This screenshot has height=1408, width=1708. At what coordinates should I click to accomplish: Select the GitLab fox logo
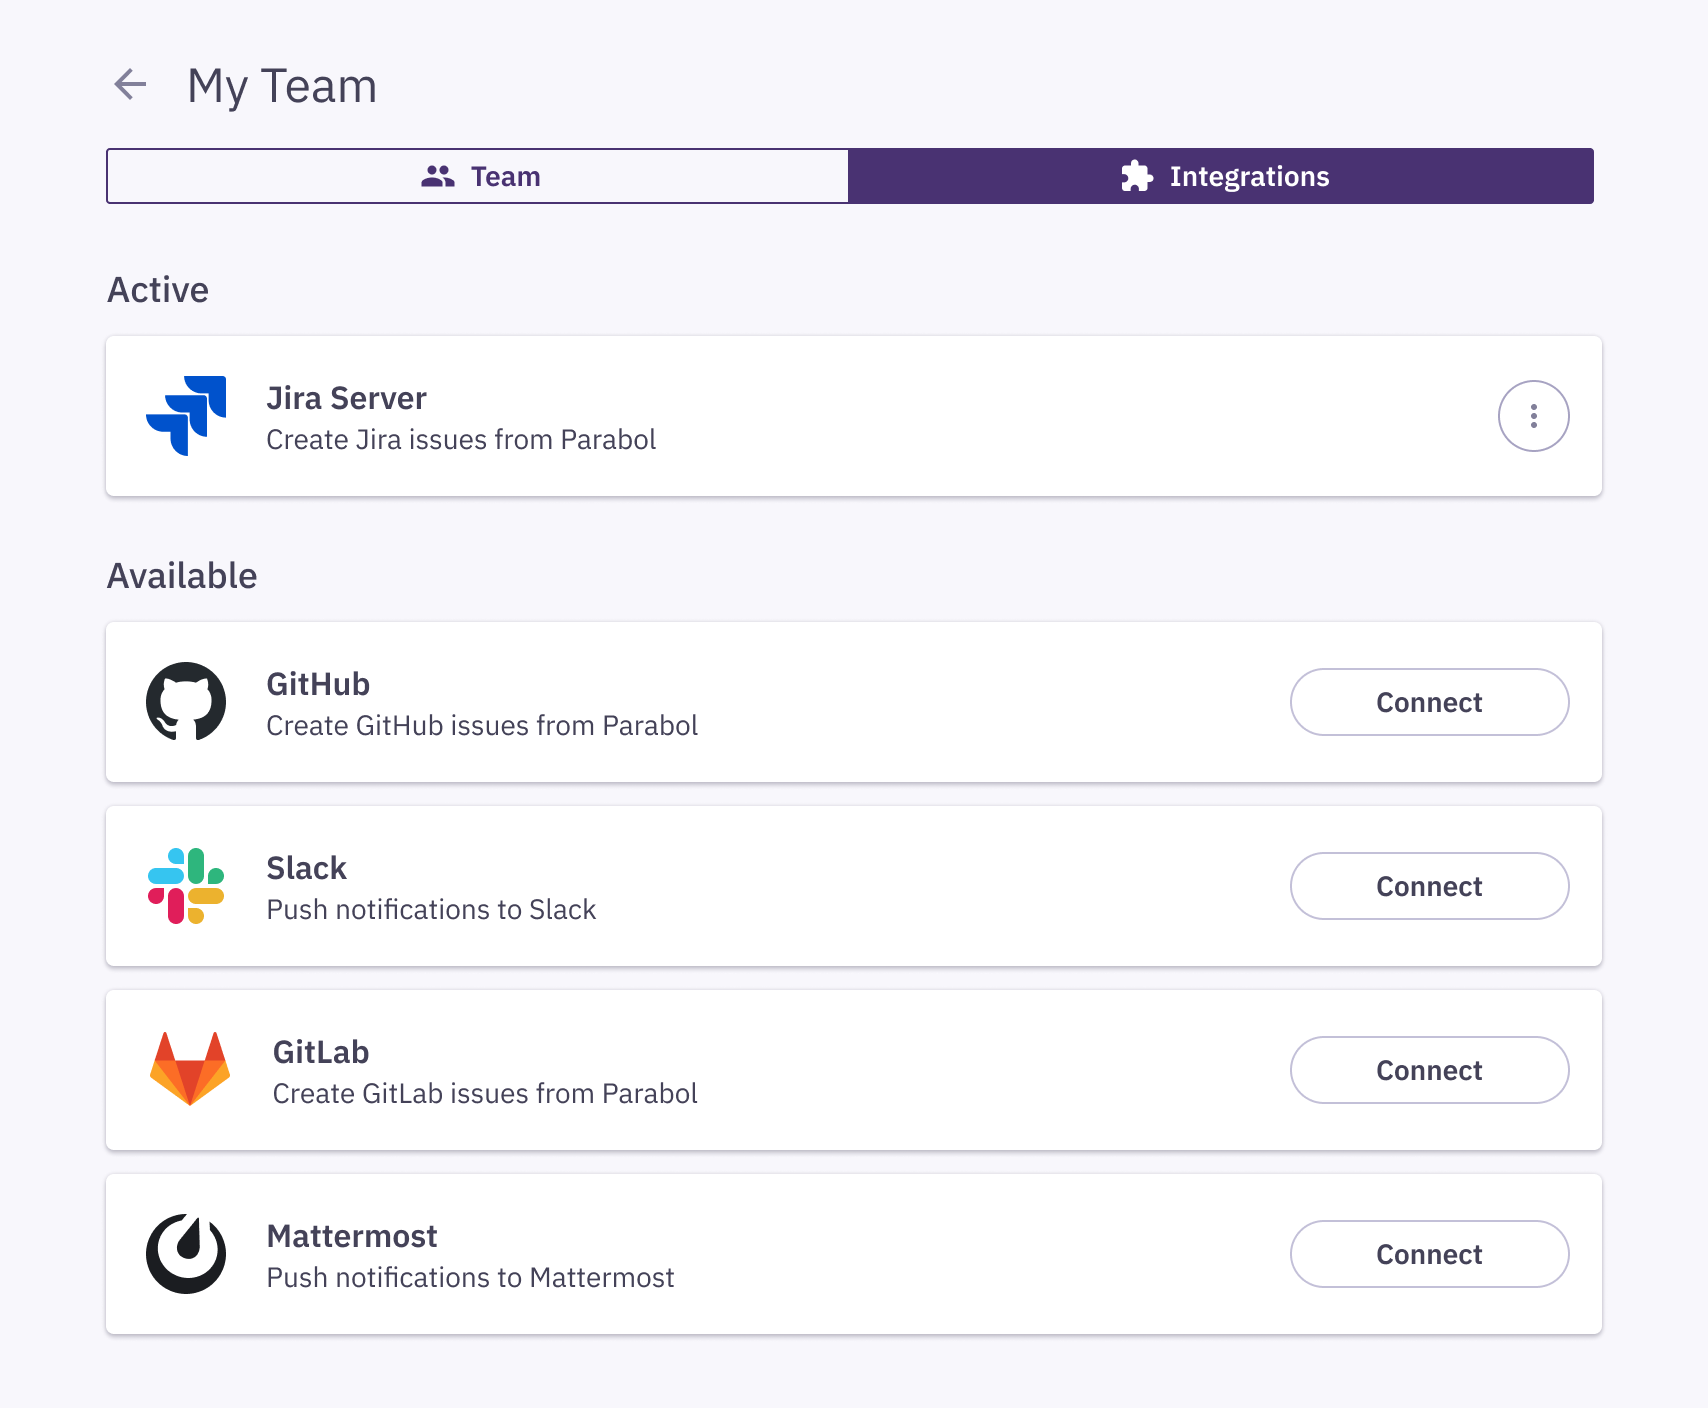click(190, 1069)
